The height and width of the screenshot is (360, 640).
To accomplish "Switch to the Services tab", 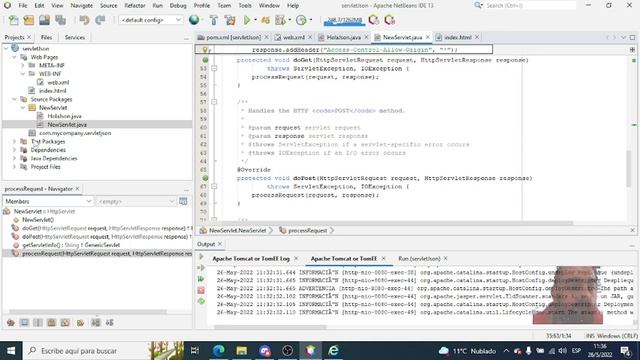I will (75, 37).
